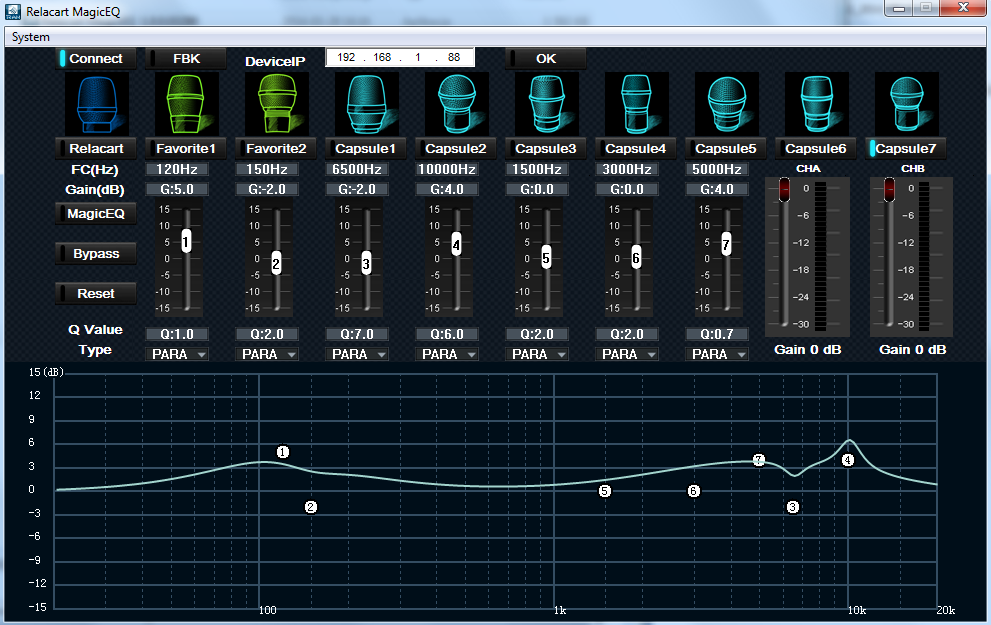Viewport: 991px width, 625px height.
Task: Click the Capsule6 preset button
Action: point(816,149)
